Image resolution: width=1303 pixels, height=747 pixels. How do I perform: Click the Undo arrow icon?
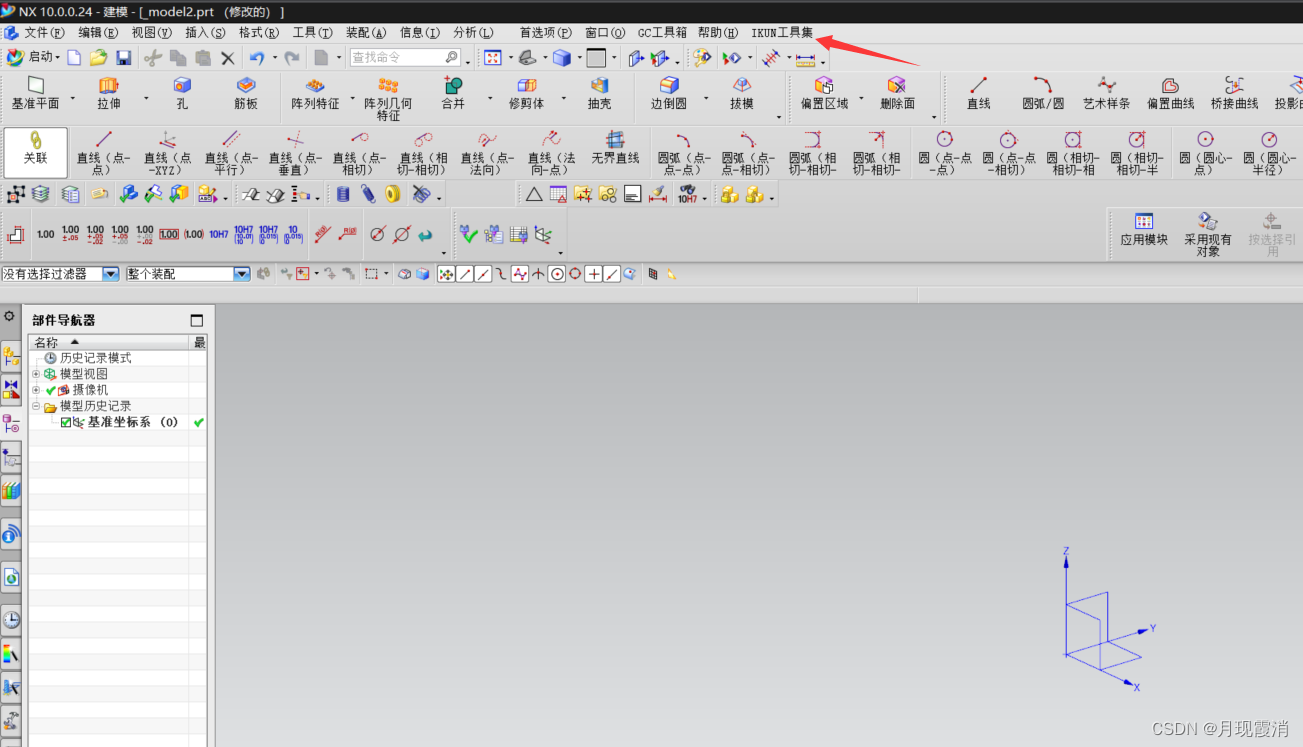click(x=257, y=58)
